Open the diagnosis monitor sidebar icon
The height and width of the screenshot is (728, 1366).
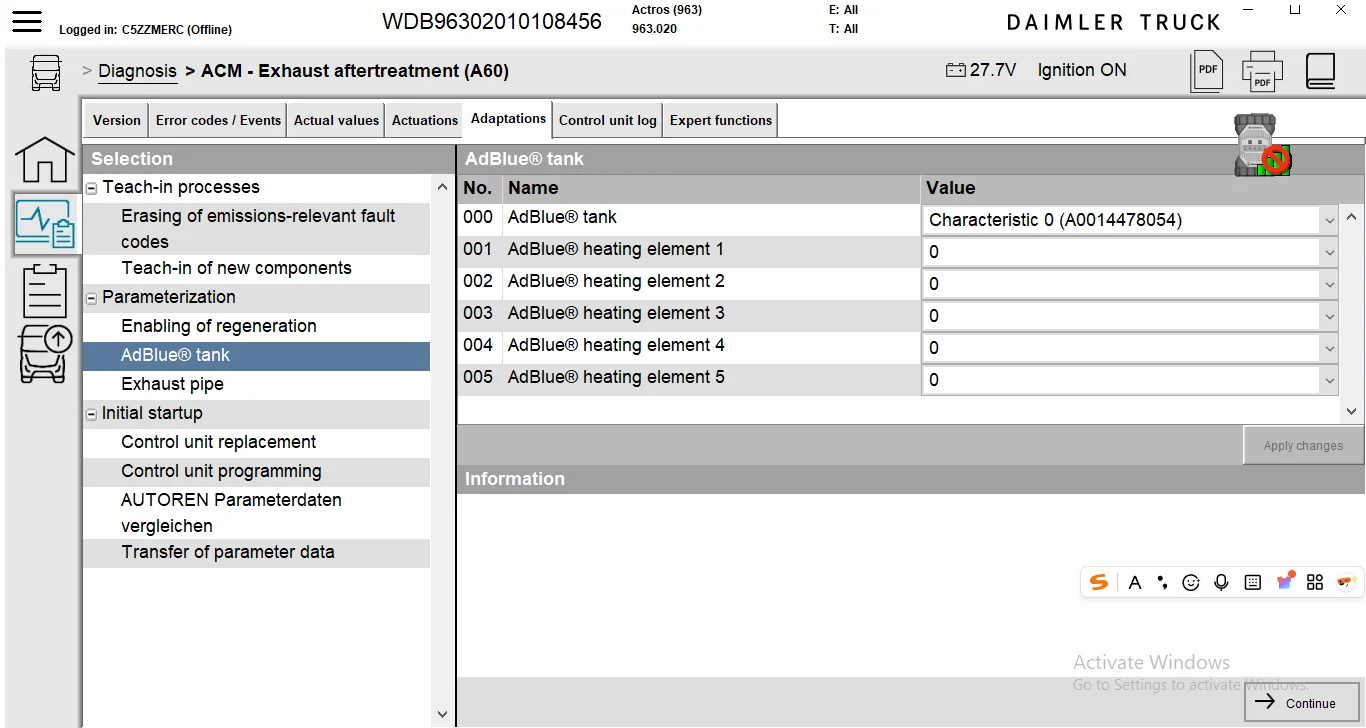[x=45, y=225]
